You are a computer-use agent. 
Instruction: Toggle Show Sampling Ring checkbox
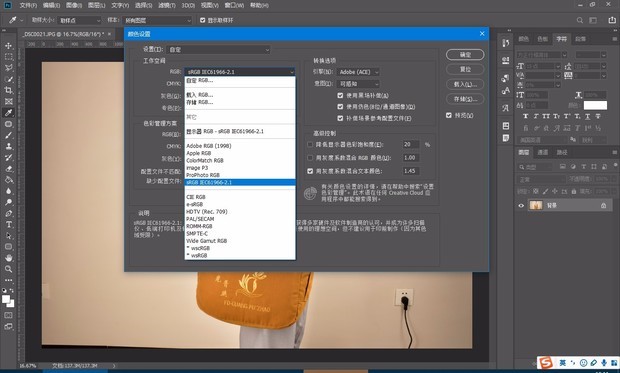point(202,20)
